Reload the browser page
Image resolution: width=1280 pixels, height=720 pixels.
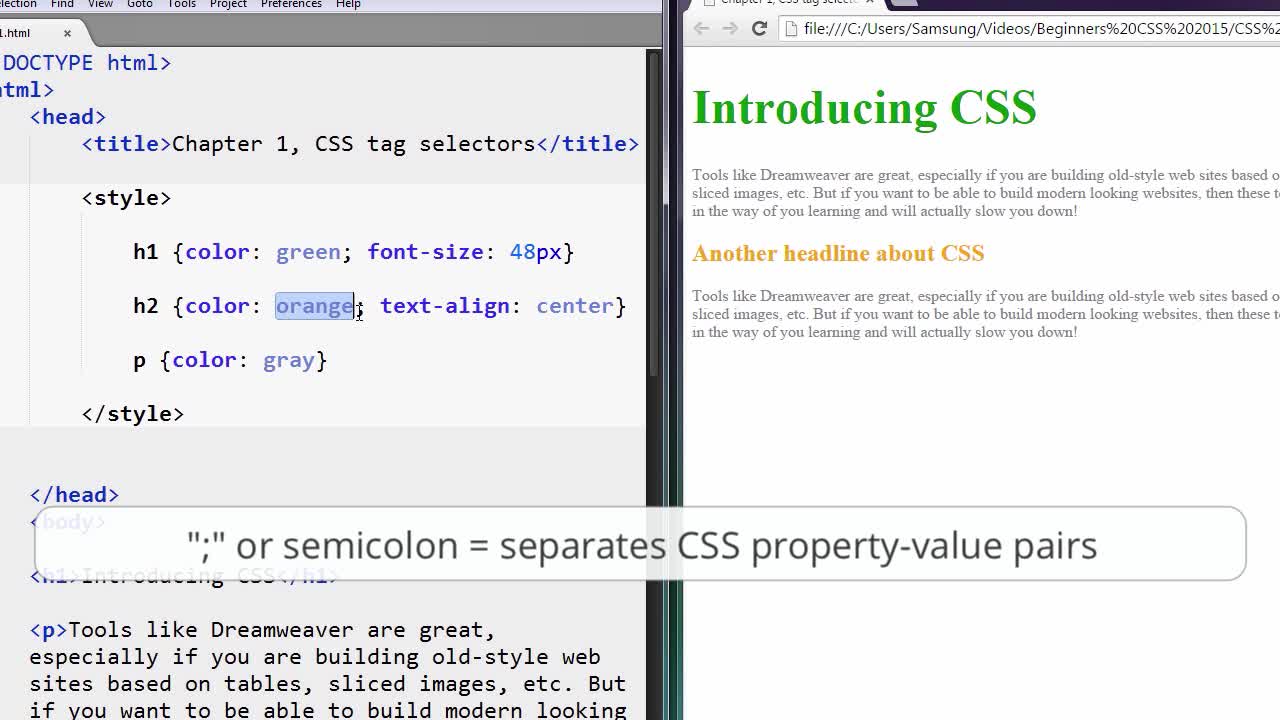[759, 28]
